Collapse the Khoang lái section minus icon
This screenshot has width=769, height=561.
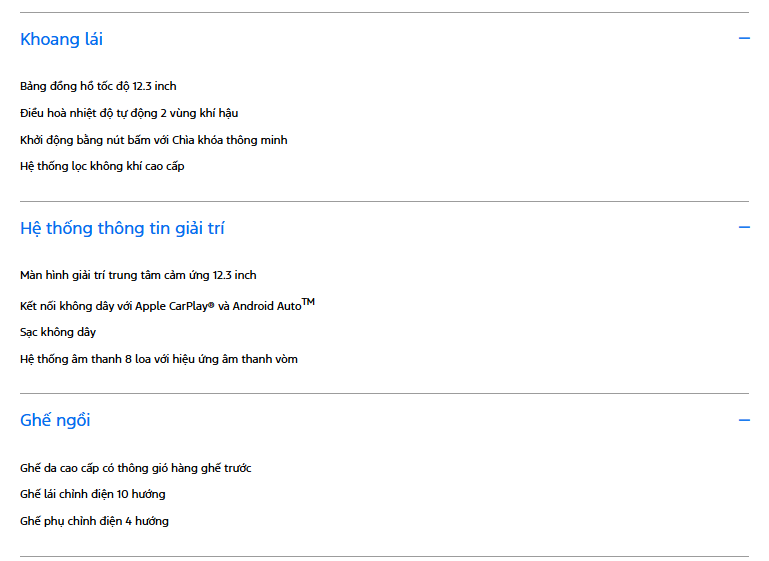click(744, 38)
